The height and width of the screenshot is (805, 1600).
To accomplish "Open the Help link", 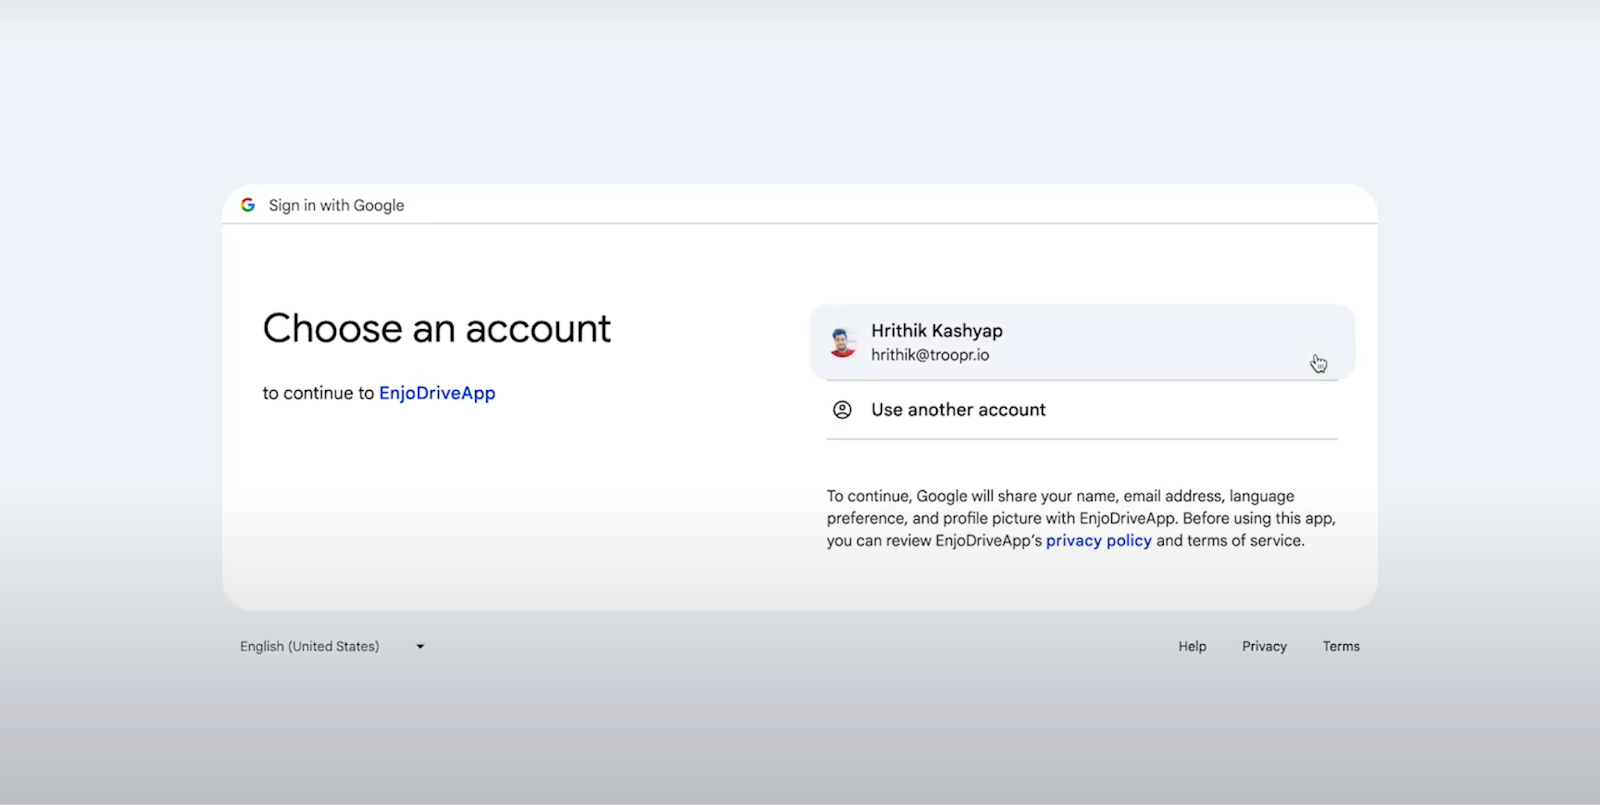I will coord(1192,647).
